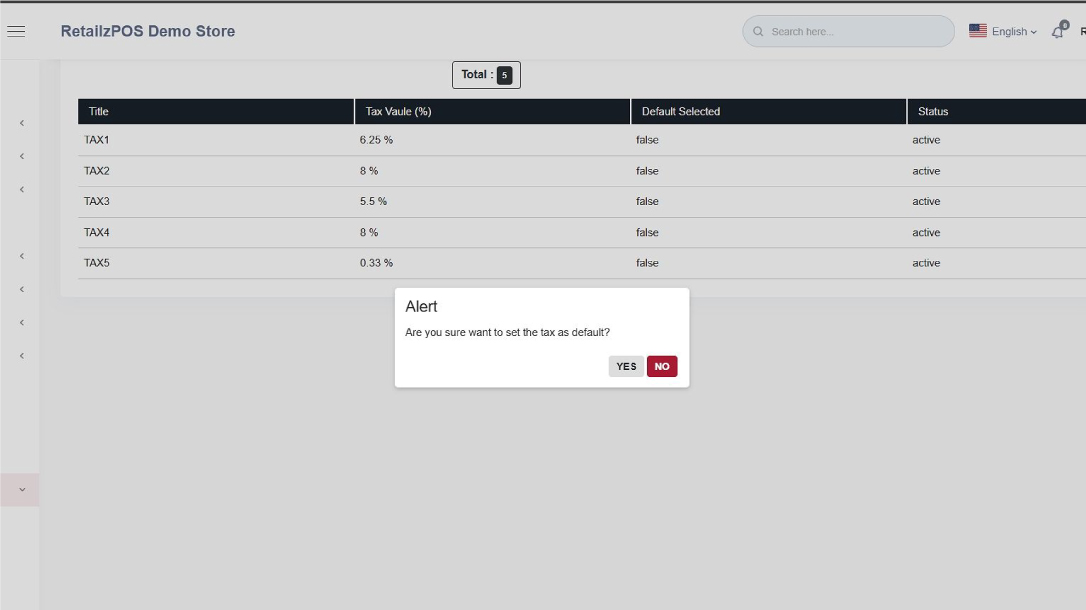Confirm the alert by pressing YES
The image size is (1086, 610).
tap(626, 366)
